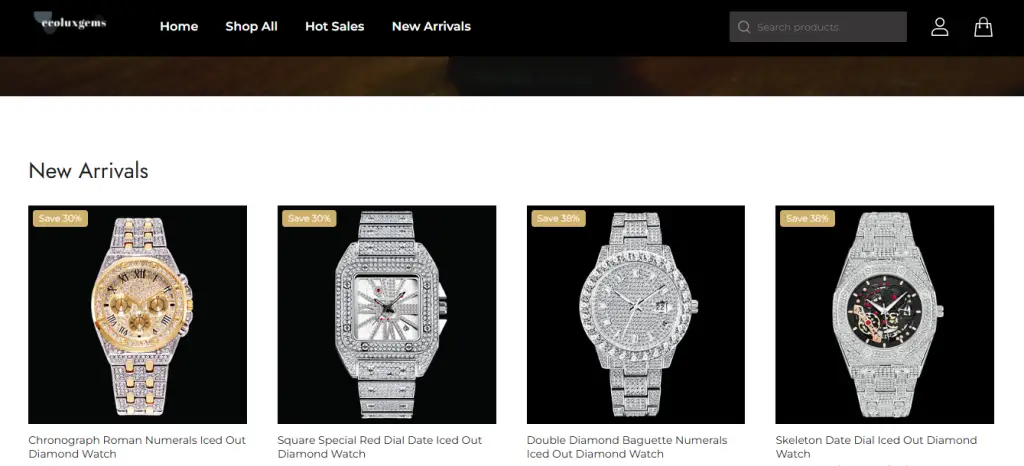Open the Skeleton Date Dial watch image

pos(884,315)
